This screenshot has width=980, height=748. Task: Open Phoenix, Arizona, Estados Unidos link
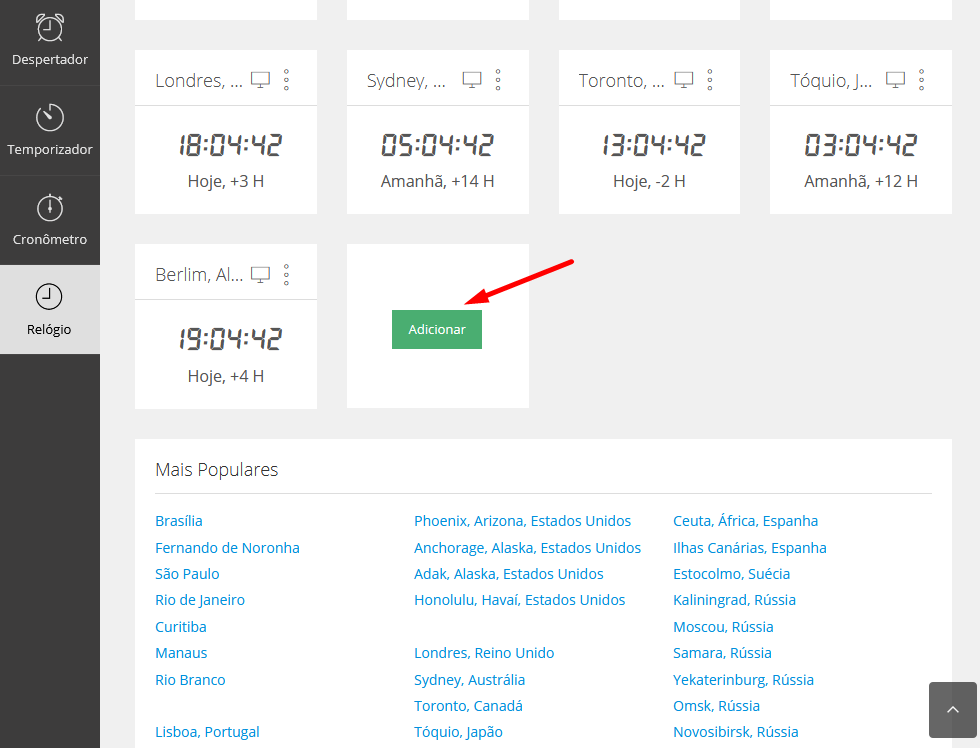pos(522,521)
